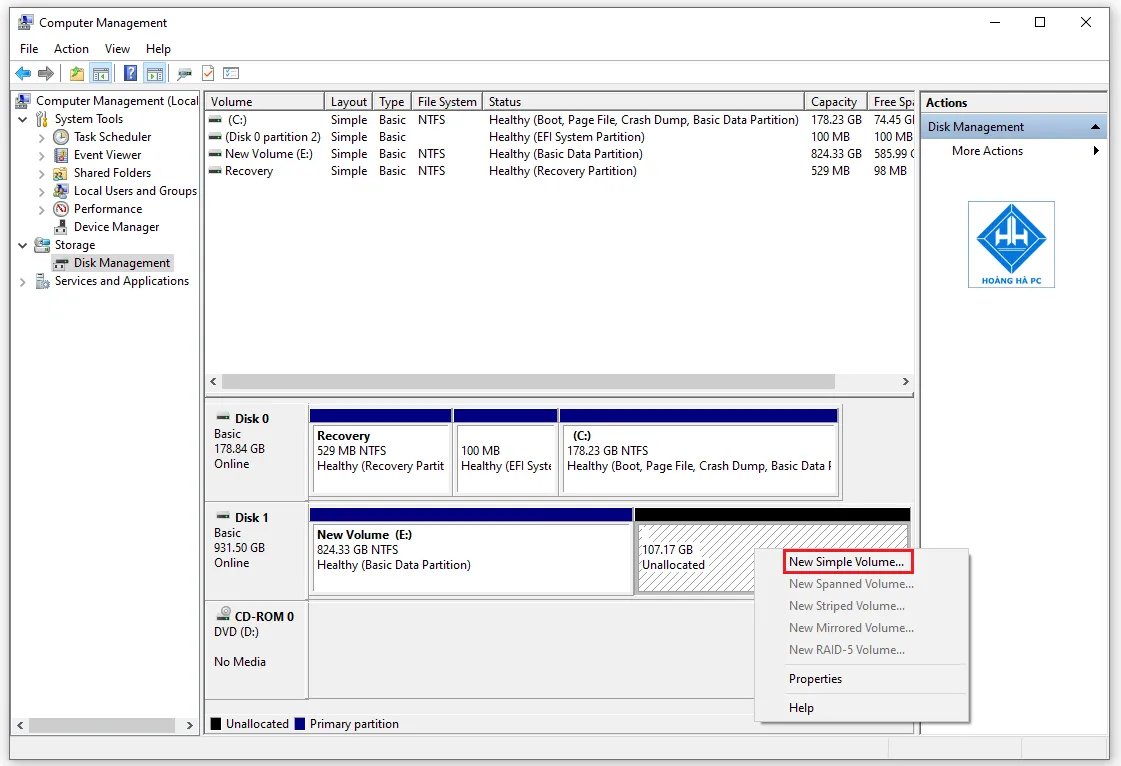
Task: Expand the Event Viewer node
Action: point(41,155)
